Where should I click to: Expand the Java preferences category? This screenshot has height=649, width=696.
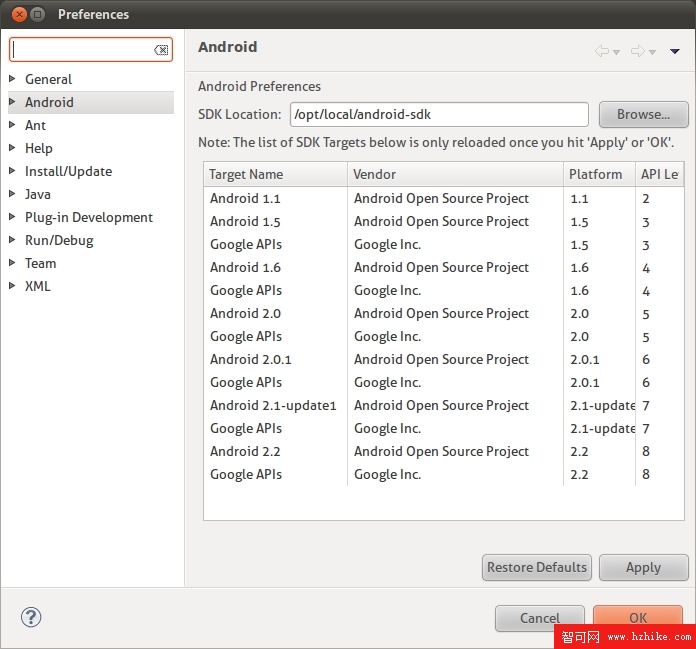point(13,194)
